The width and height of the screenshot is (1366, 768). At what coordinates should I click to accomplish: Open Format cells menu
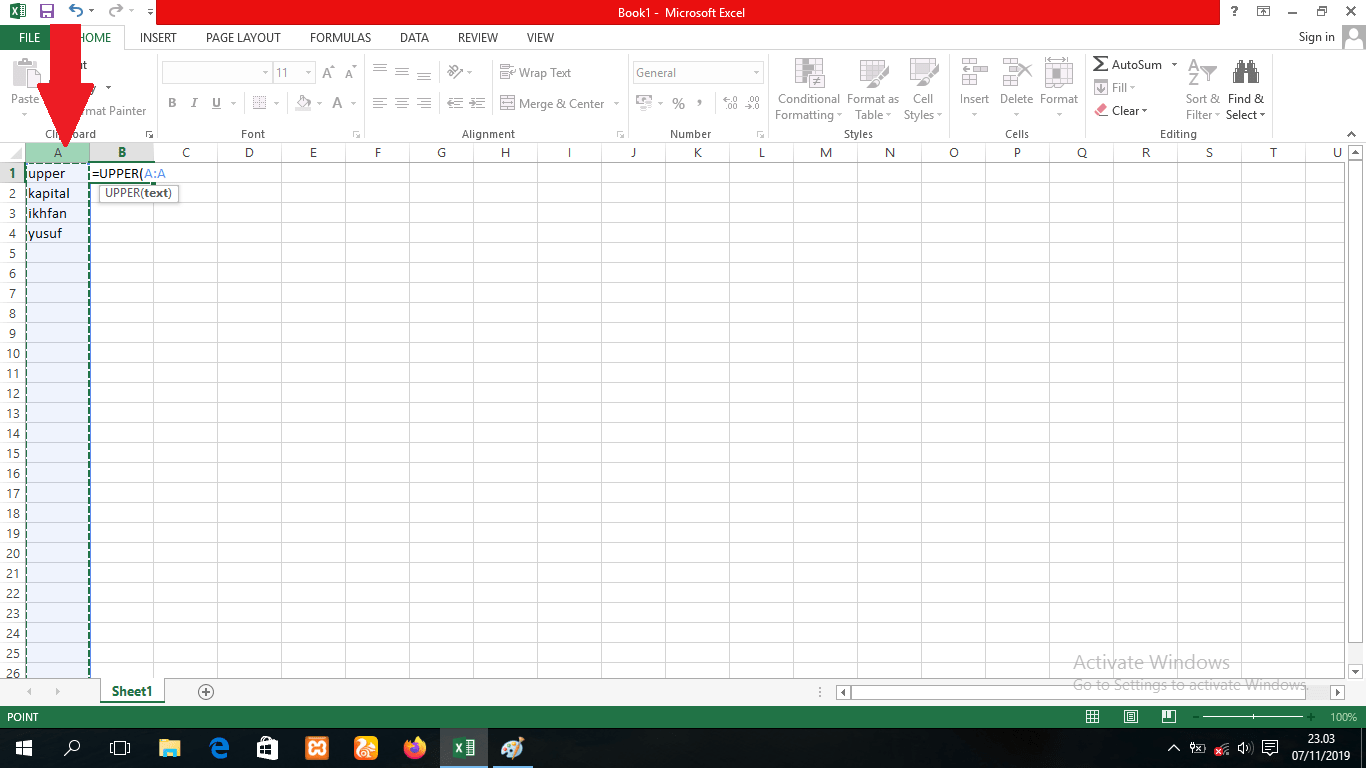(1059, 90)
